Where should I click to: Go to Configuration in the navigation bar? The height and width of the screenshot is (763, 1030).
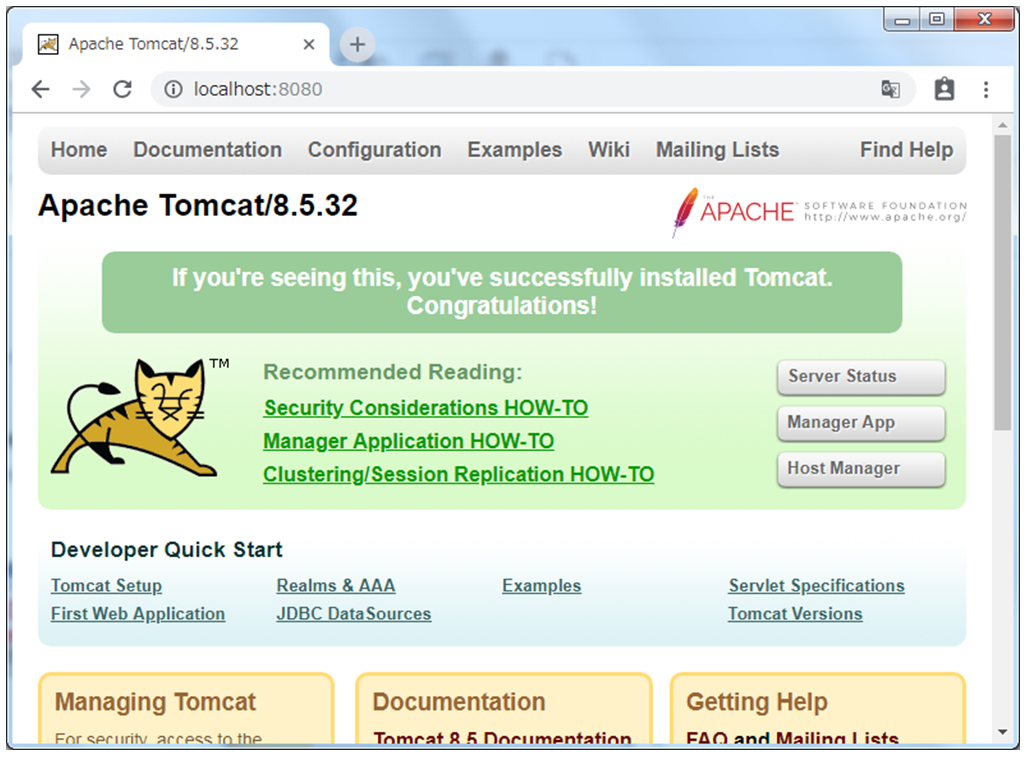374,150
